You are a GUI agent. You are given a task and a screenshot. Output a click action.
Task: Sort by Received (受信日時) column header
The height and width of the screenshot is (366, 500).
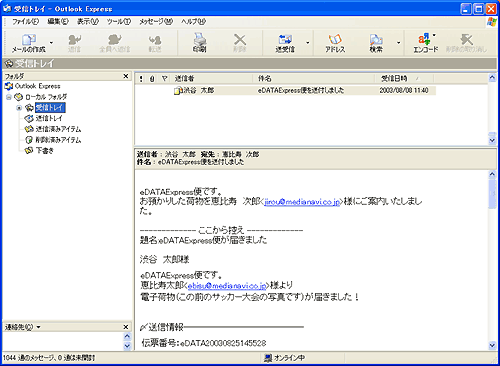(x=405, y=79)
